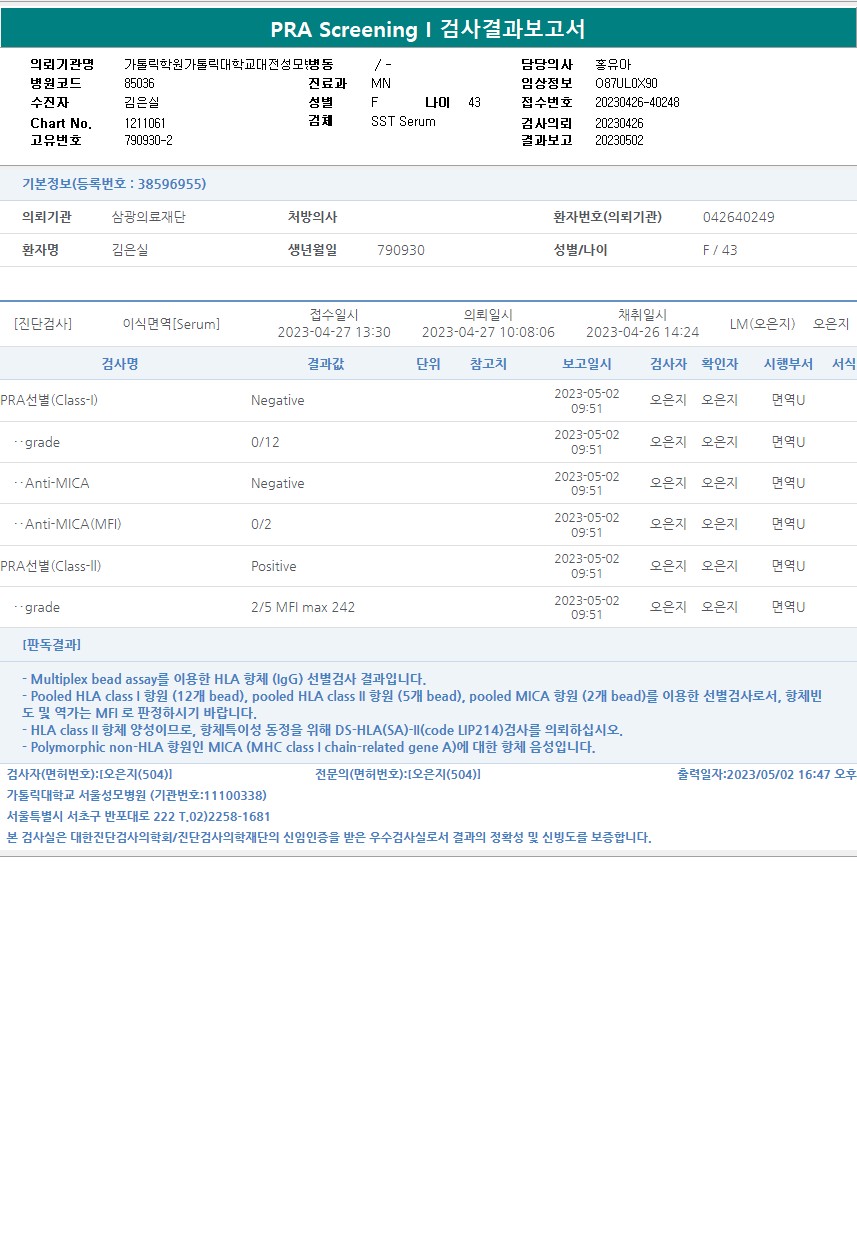Screen dimensions: 857x1236
Task: Select the 결과값 column header
Action: point(326,364)
